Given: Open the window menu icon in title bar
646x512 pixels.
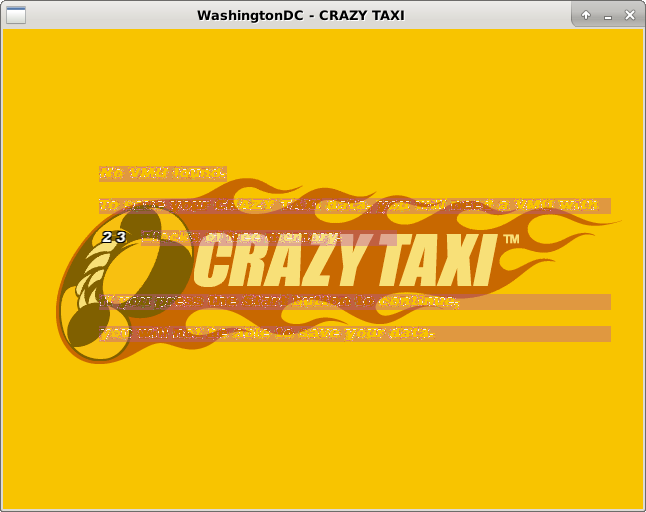Looking at the screenshot, I should (16, 15).
